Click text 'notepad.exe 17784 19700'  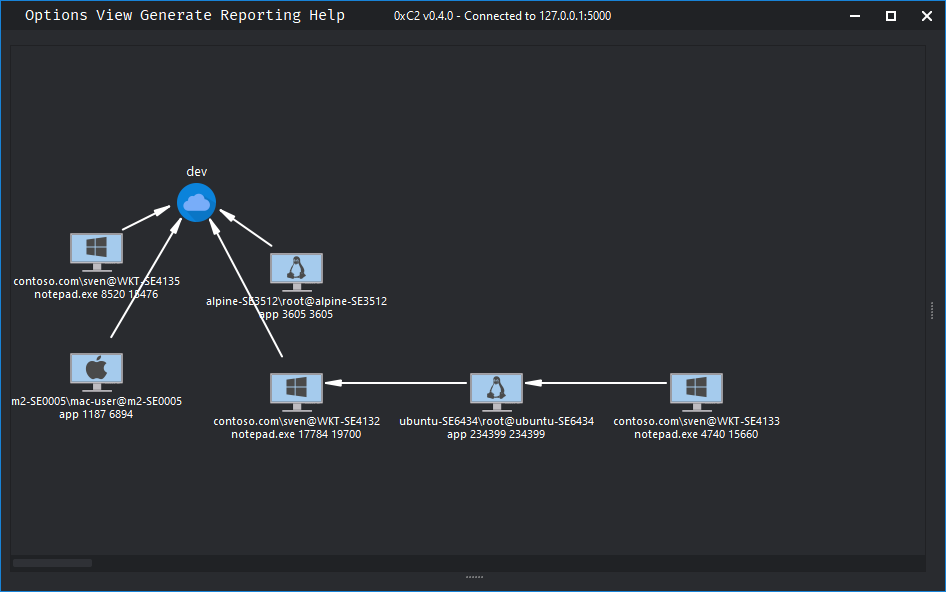[296, 434]
